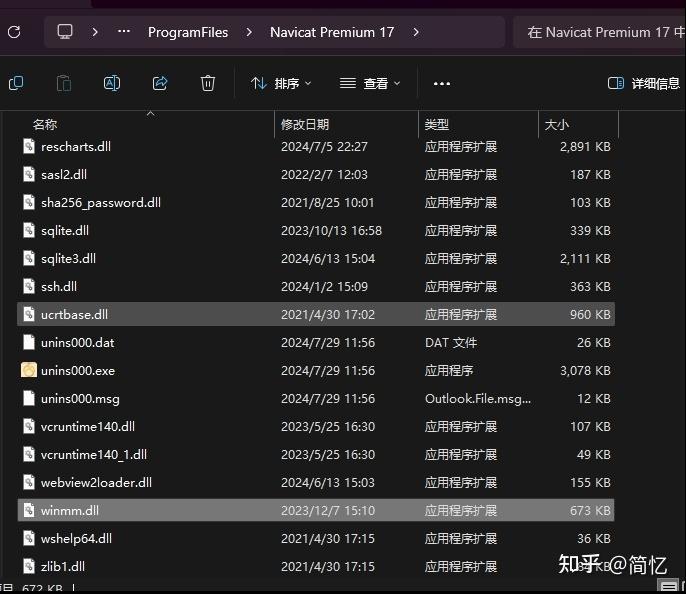
Task: Click size 3,078 KB of unins000.exe
Action: (585, 370)
